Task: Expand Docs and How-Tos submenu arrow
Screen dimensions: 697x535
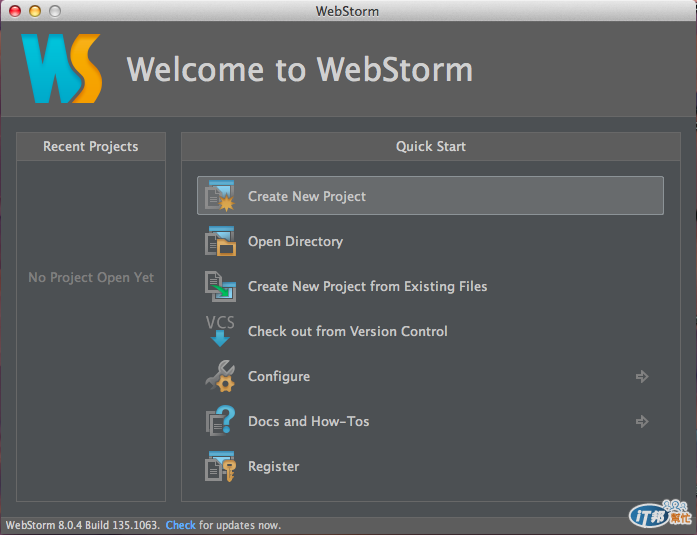Action: pyautogui.click(x=642, y=421)
